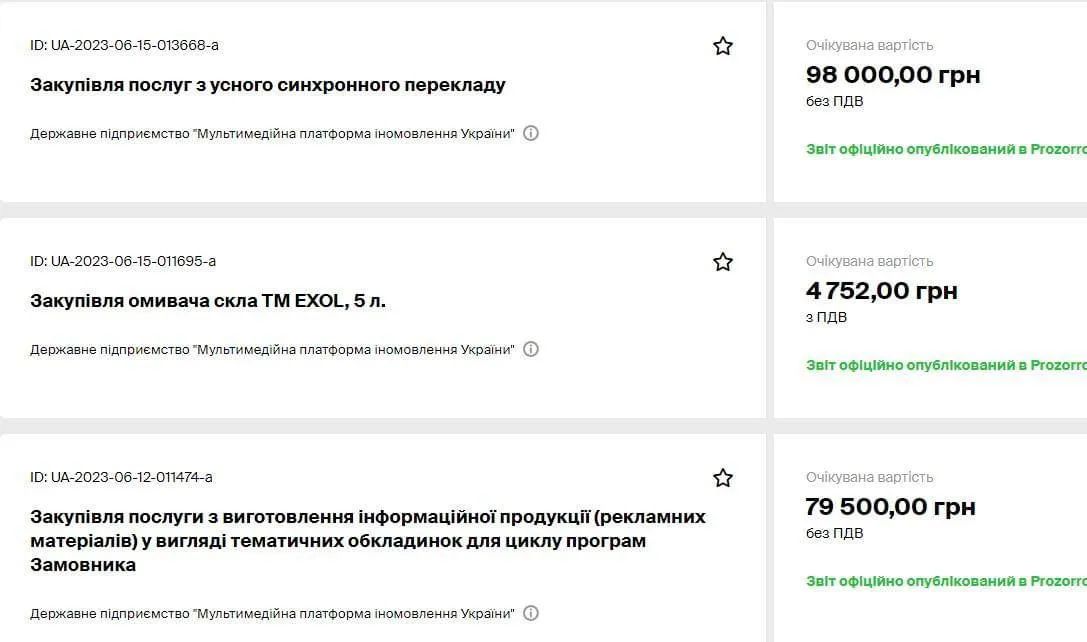Click info icon next to buyer on EXOL tender

tap(531, 349)
